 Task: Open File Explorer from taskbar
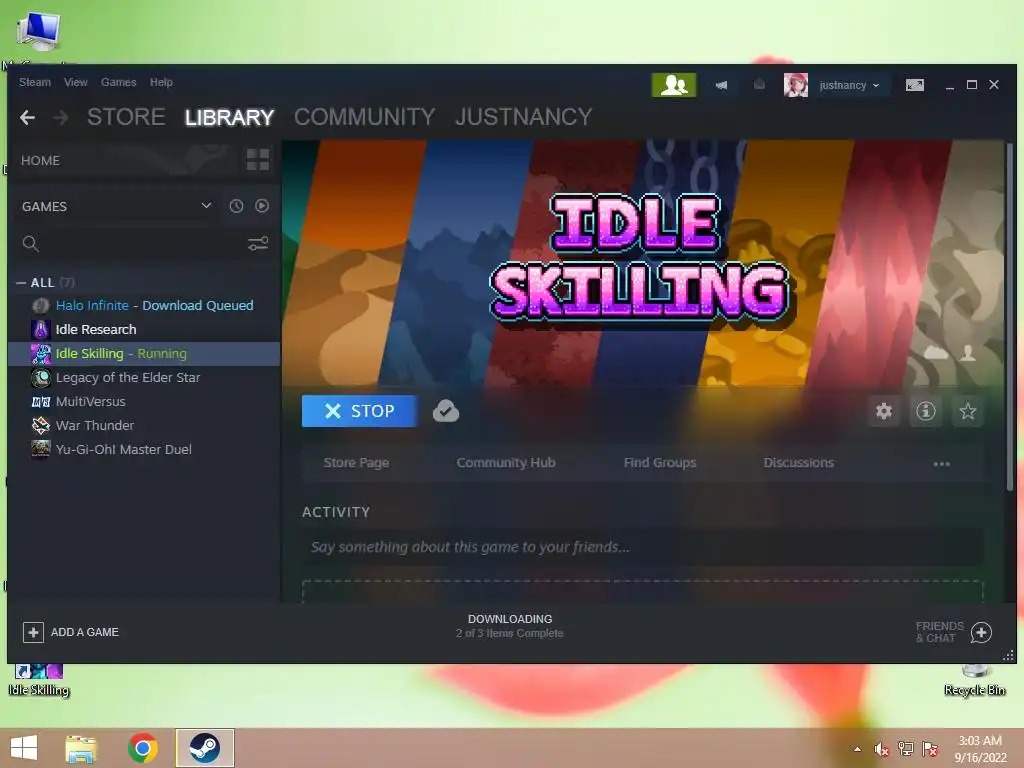coord(81,748)
